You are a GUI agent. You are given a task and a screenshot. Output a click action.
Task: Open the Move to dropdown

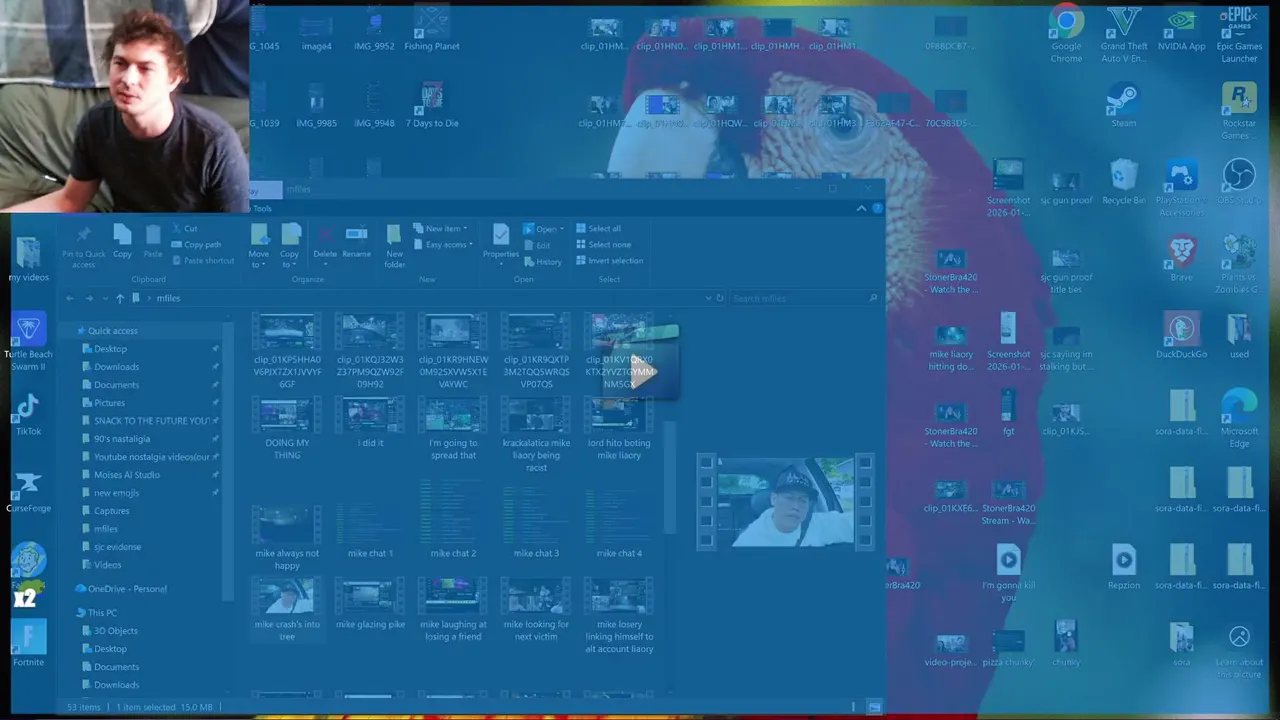click(x=259, y=246)
